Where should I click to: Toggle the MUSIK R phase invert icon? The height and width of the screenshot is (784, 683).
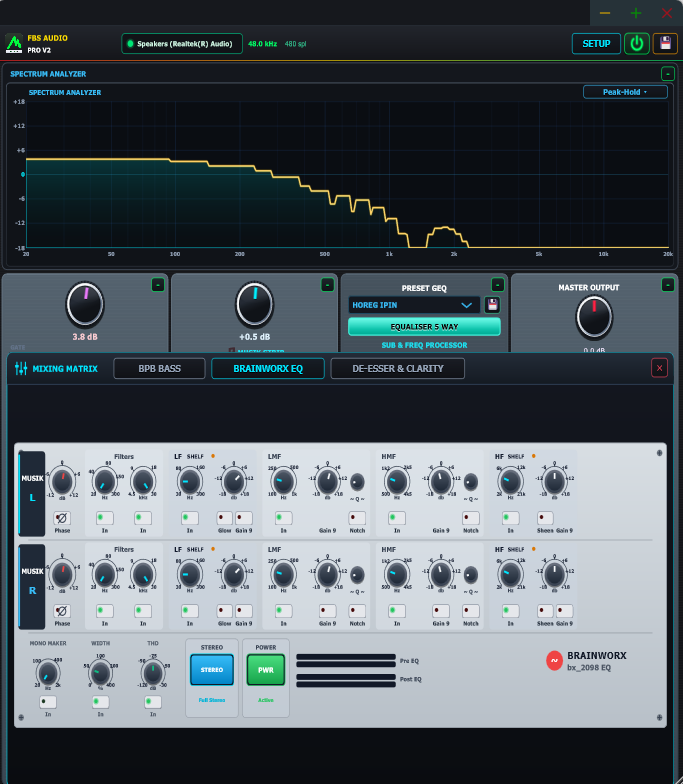pyautogui.click(x=62, y=611)
